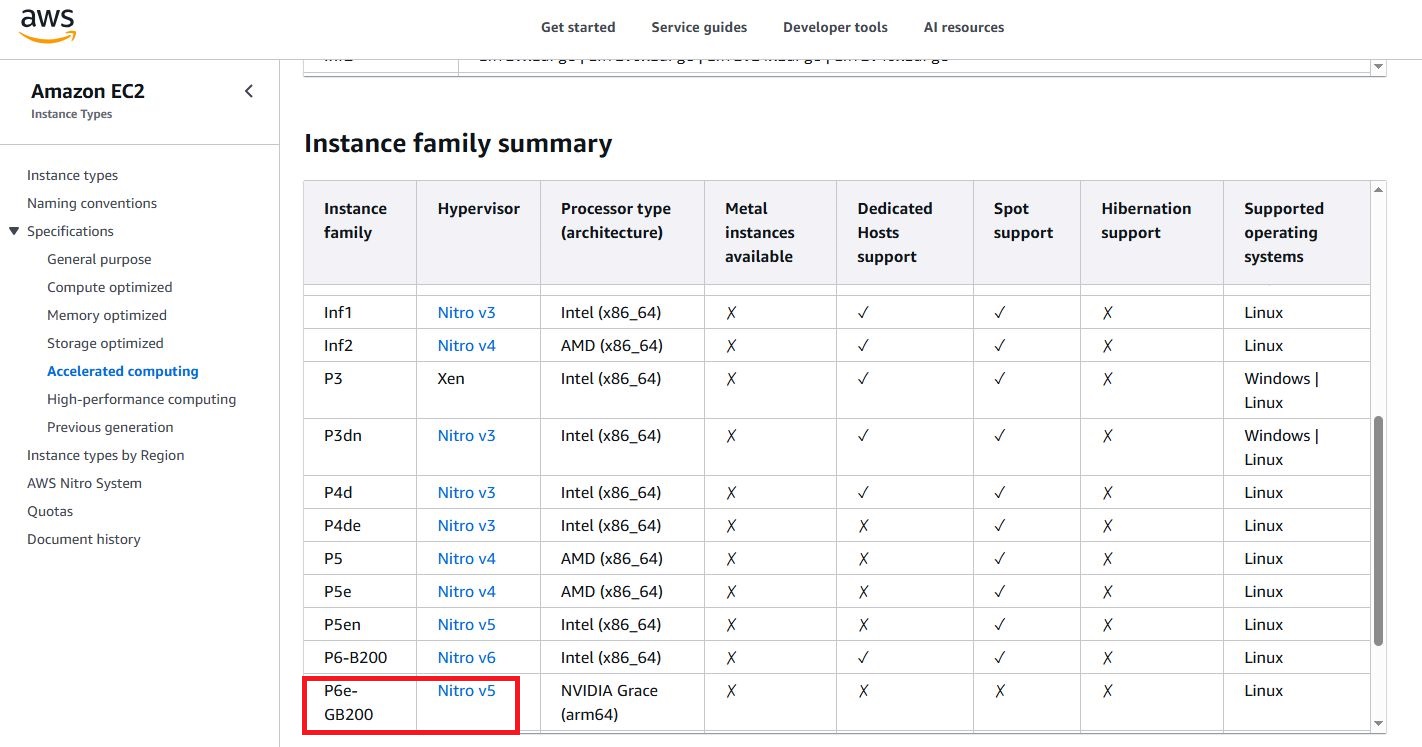Click Dedicated Hosts checkmark in P6-B200 row
This screenshot has height=747, width=1422.
(x=863, y=658)
